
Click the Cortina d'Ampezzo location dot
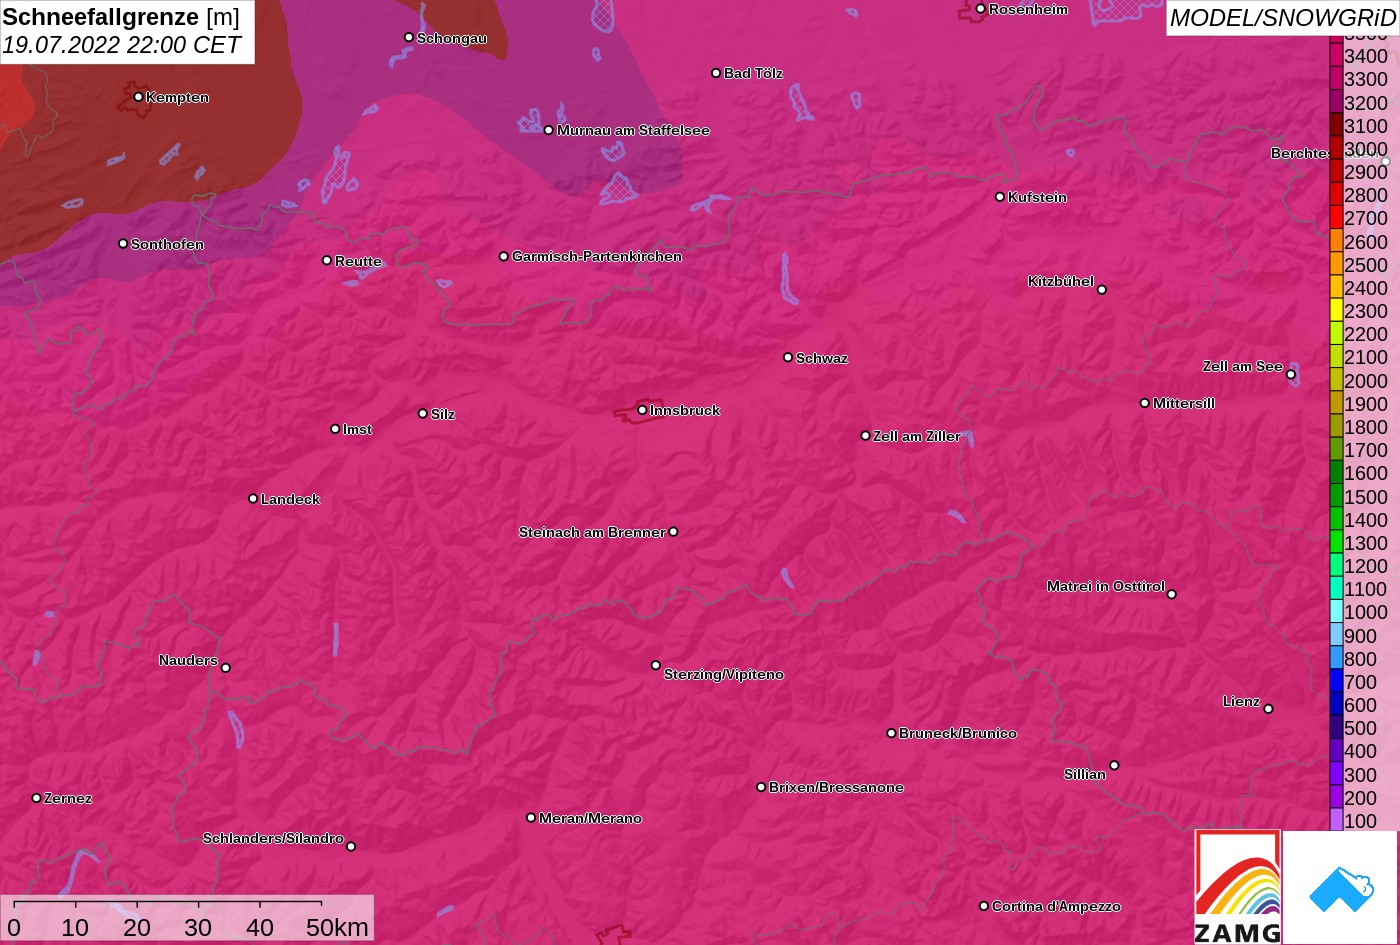[x=984, y=906]
